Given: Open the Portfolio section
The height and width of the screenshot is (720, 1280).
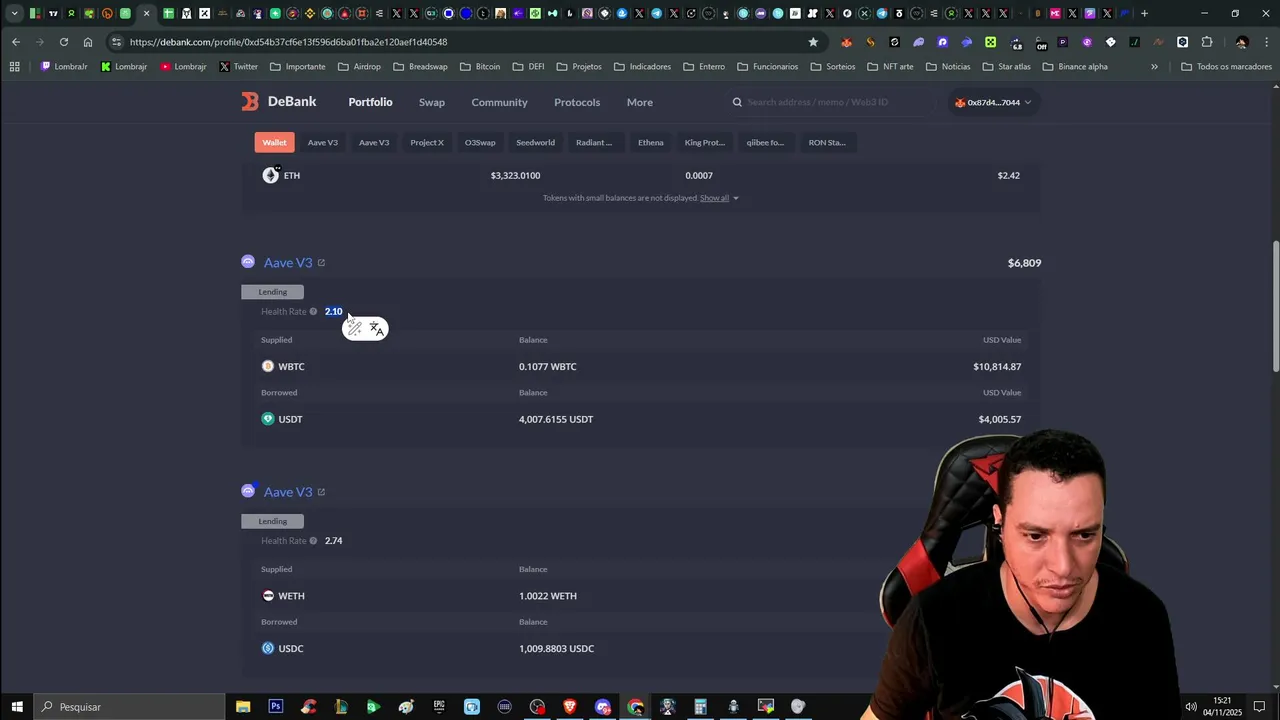Looking at the screenshot, I should point(370,102).
